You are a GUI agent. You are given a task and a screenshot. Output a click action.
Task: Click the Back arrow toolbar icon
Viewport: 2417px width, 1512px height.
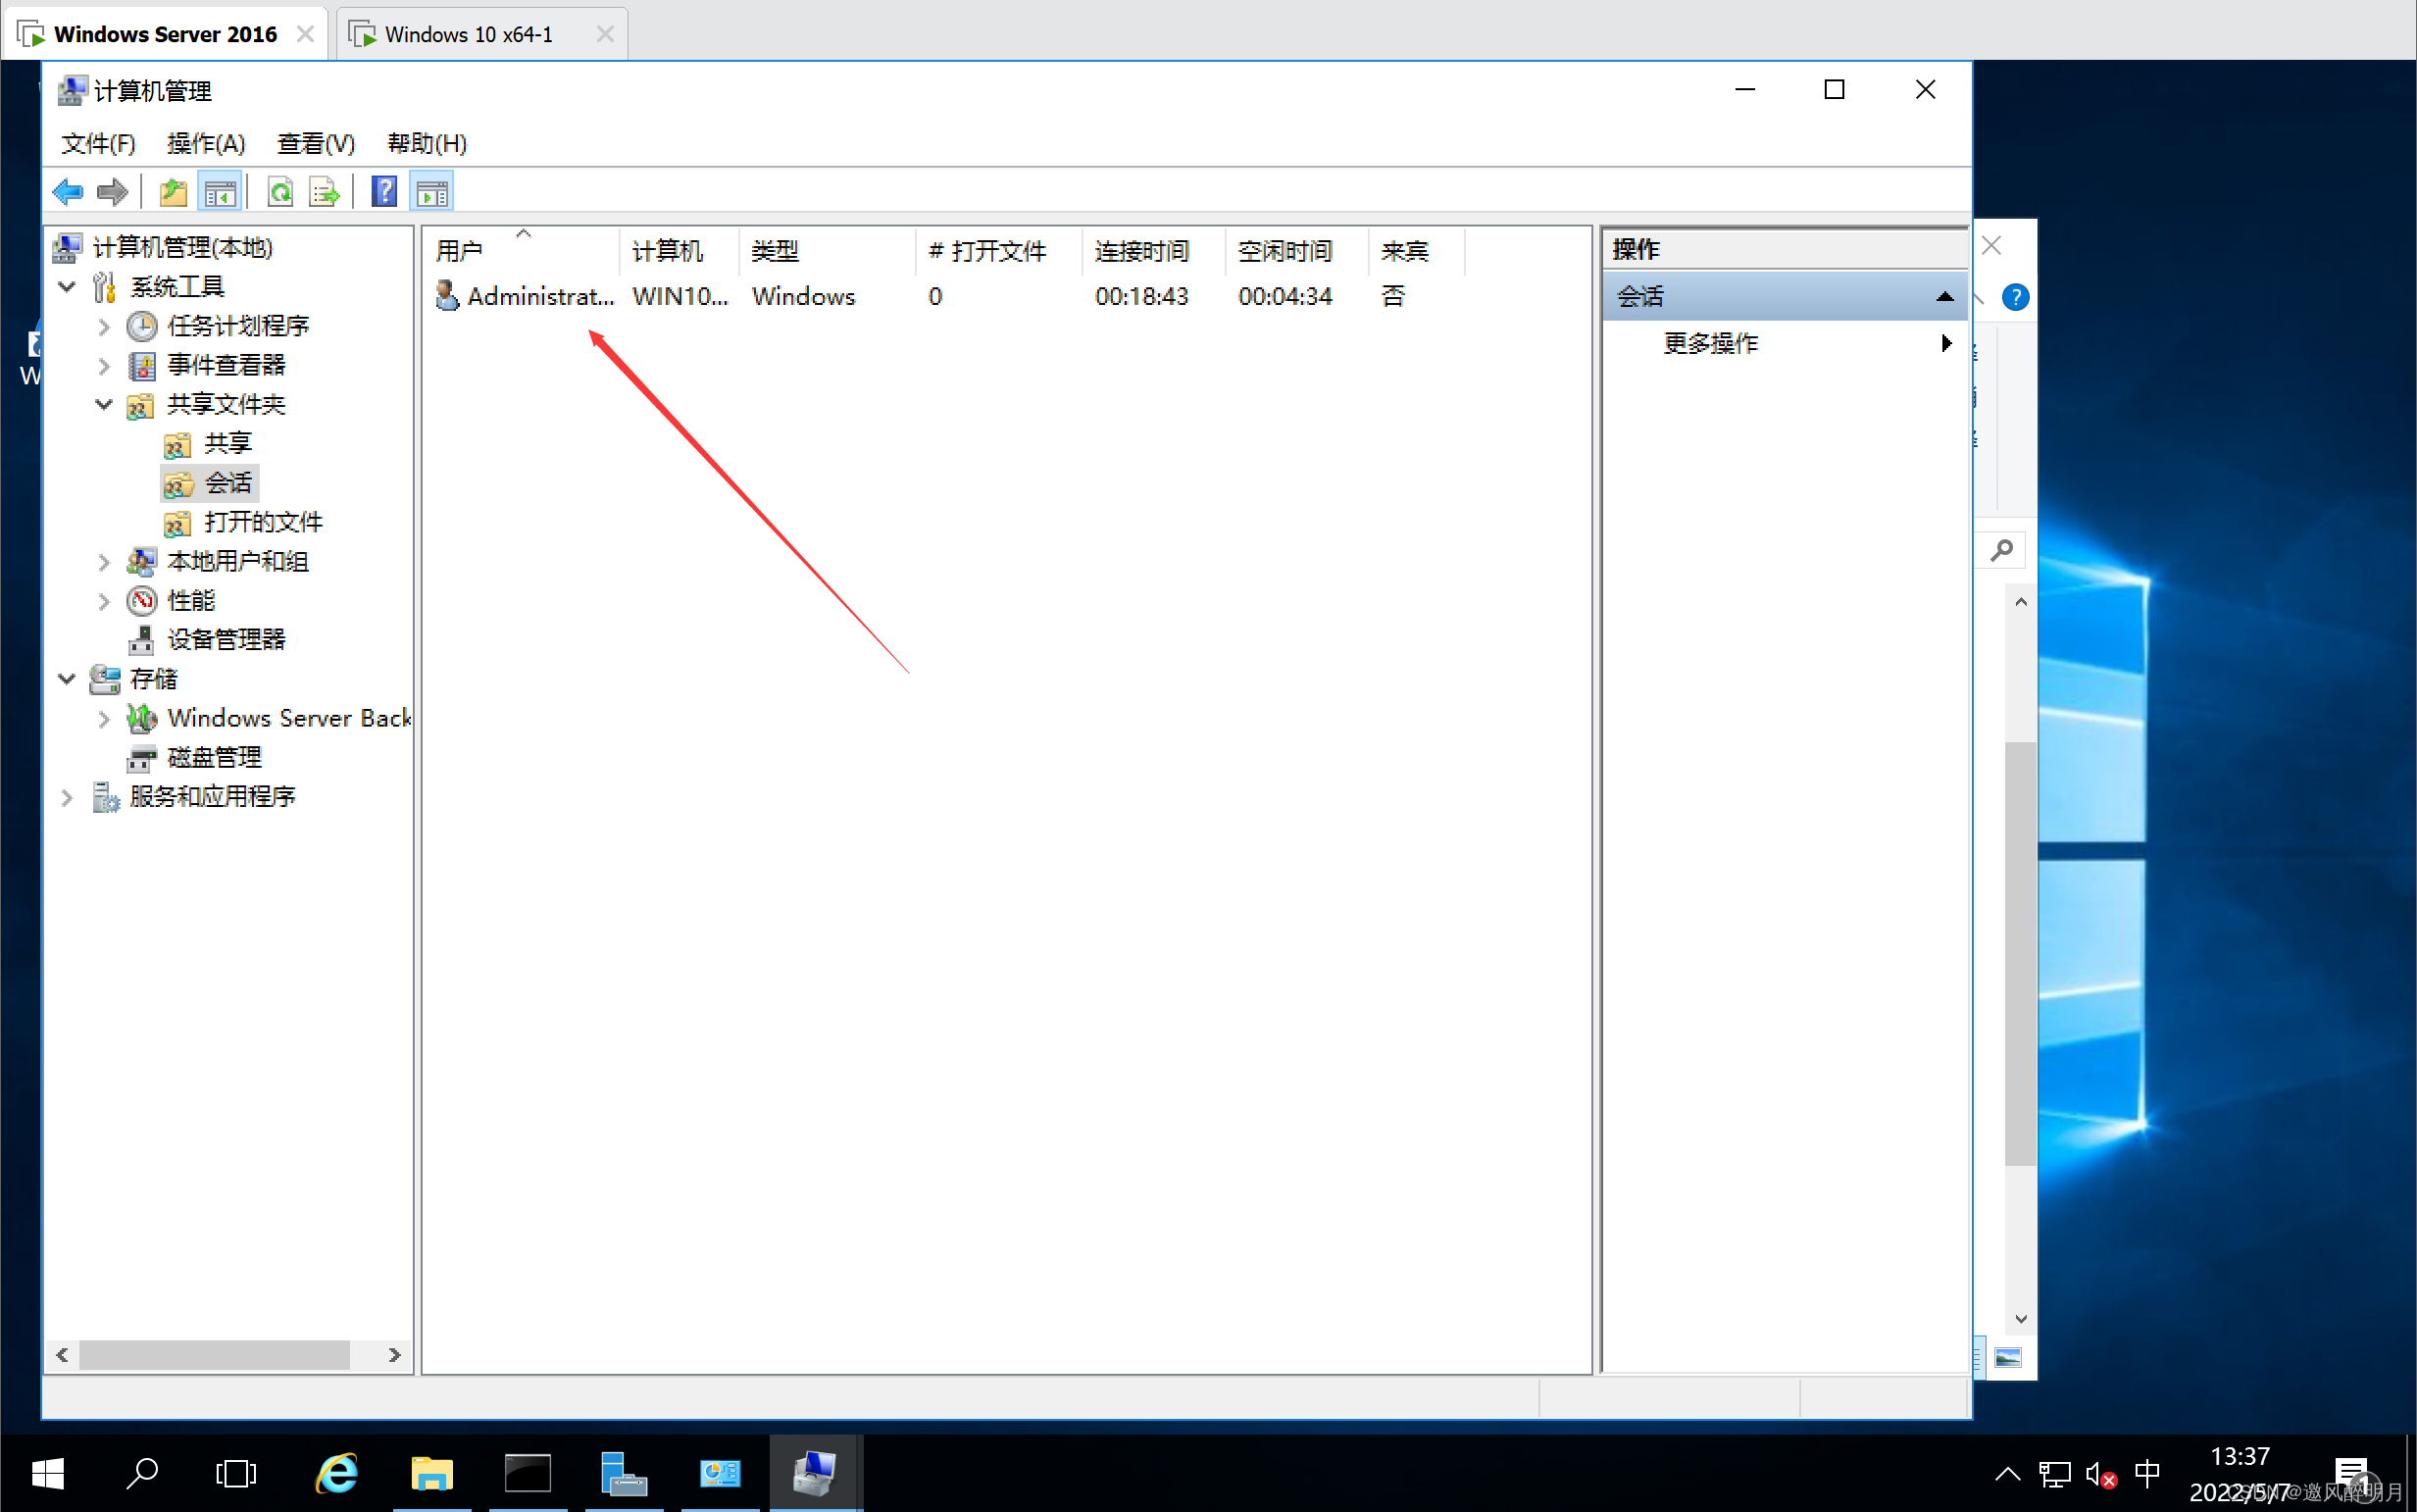point(68,191)
